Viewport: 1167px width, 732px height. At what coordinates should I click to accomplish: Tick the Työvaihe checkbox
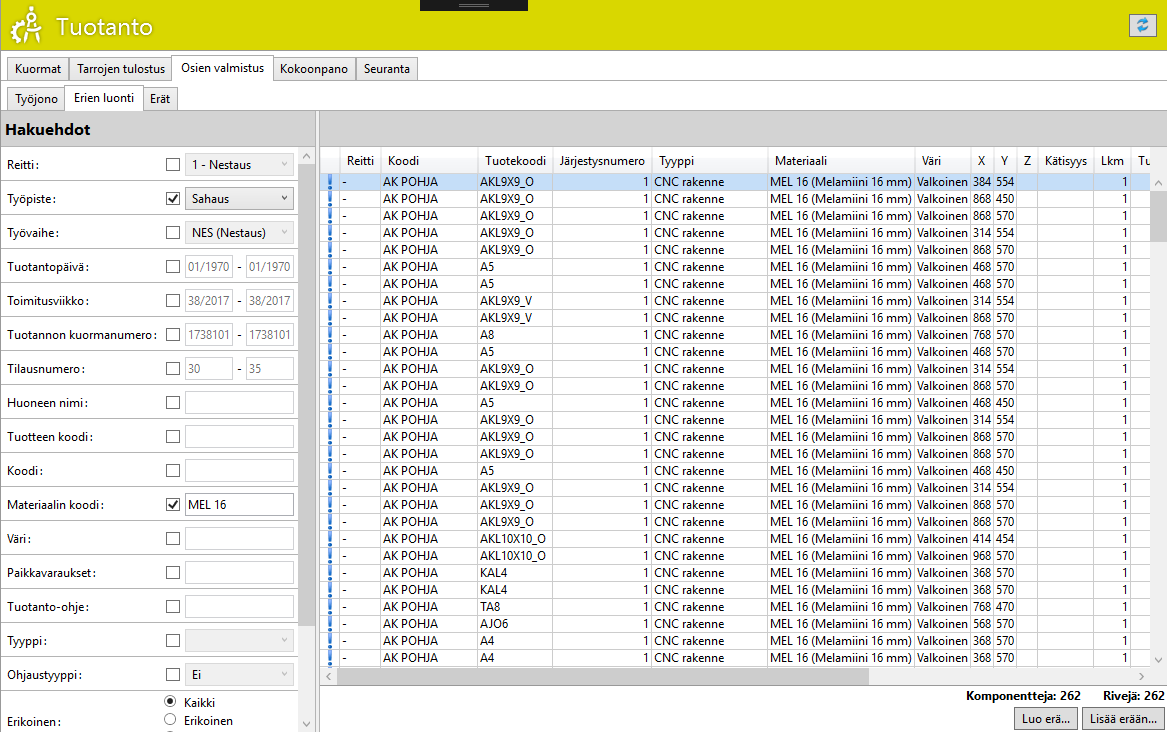(x=173, y=233)
